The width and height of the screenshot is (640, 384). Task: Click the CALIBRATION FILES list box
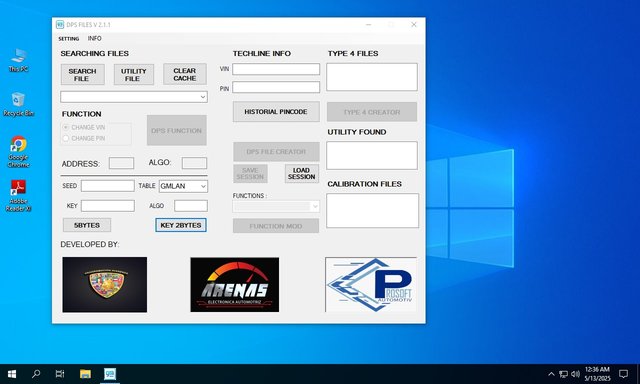(x=372, y=211)
